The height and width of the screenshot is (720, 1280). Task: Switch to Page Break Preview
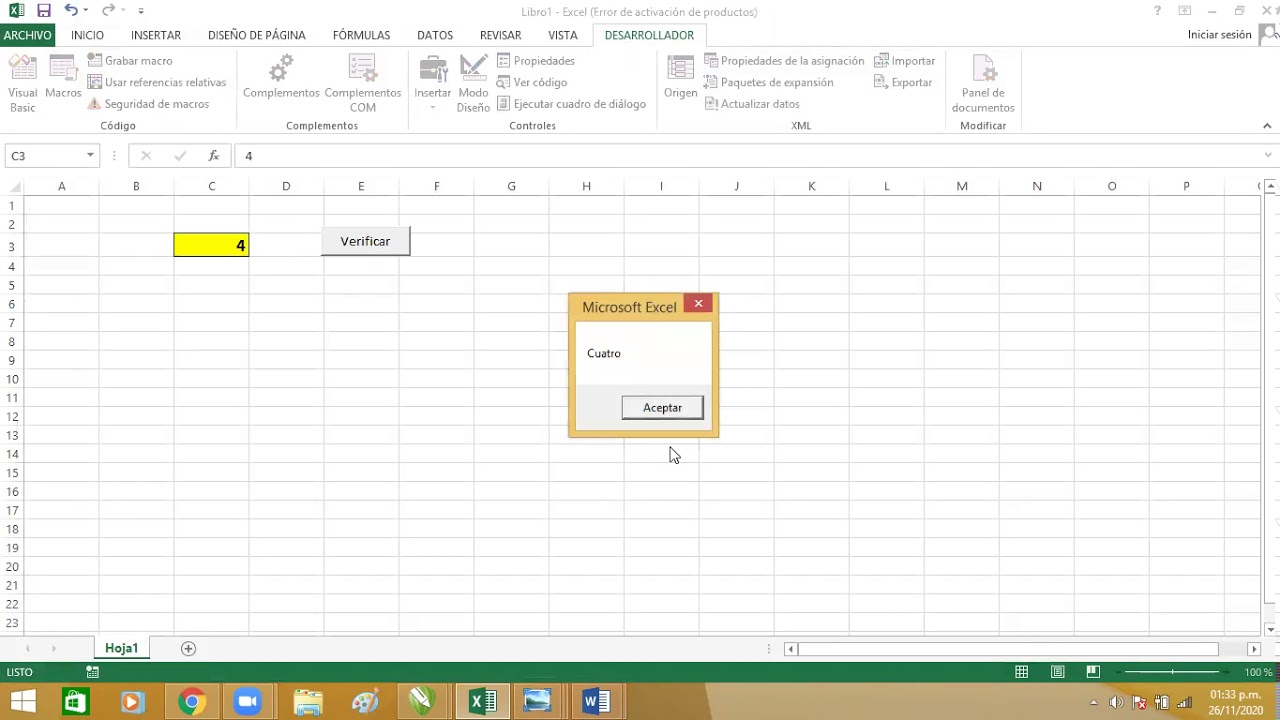pos(1093,672)
